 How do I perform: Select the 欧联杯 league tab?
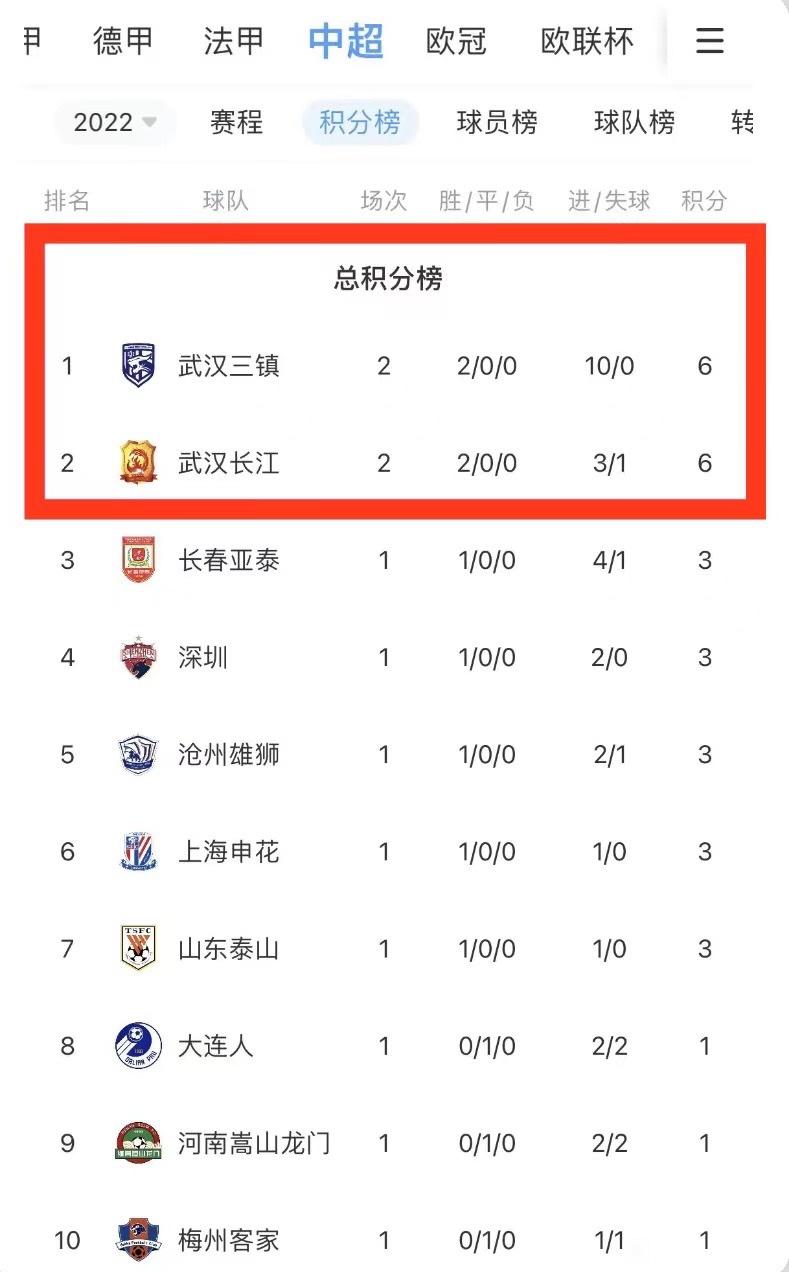[x=587, y=40]
